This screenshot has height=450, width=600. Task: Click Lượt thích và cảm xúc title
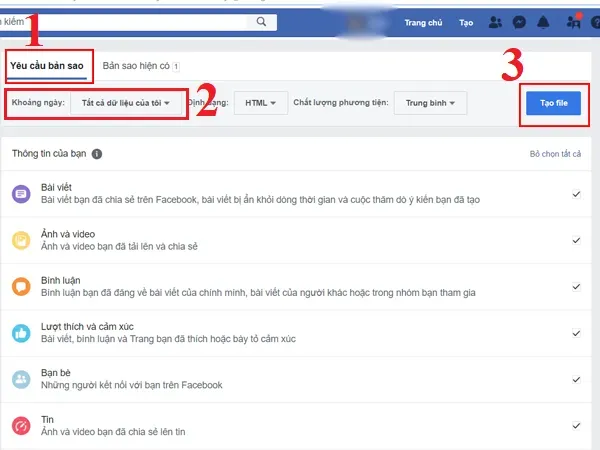(87, 326)
